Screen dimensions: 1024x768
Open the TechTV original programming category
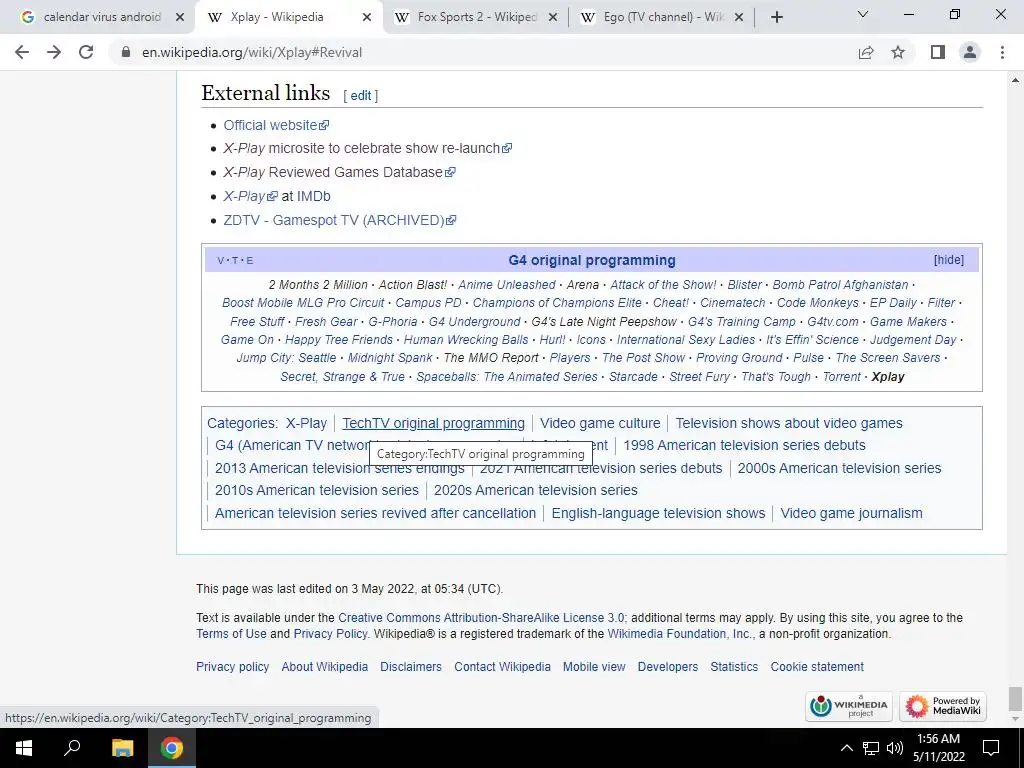pyautogui.click(x=434, y=423)
